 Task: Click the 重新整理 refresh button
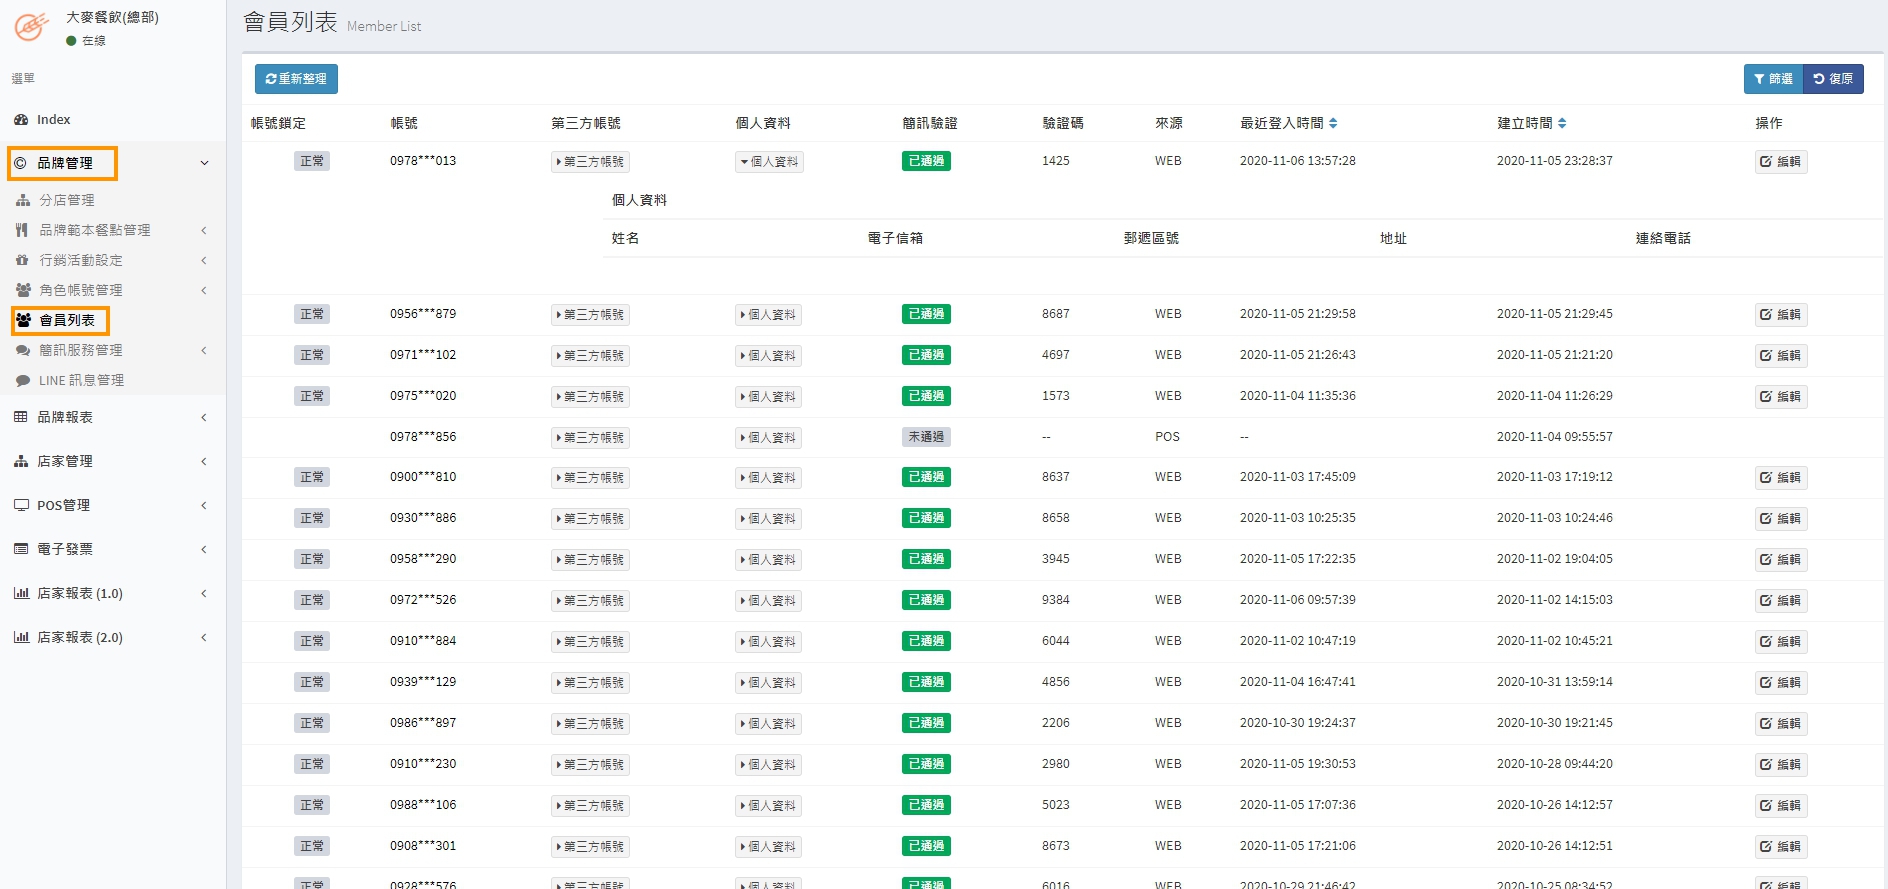click(x=296, y=79)
